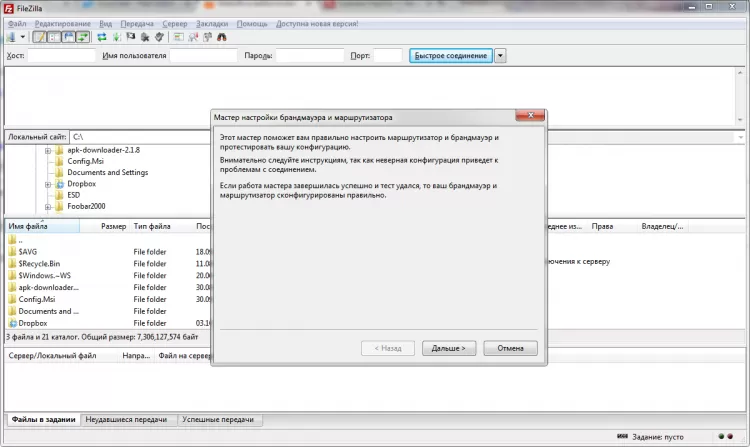Expand the Dropbox tree node

pyautogui.click(x=48, y=185)
